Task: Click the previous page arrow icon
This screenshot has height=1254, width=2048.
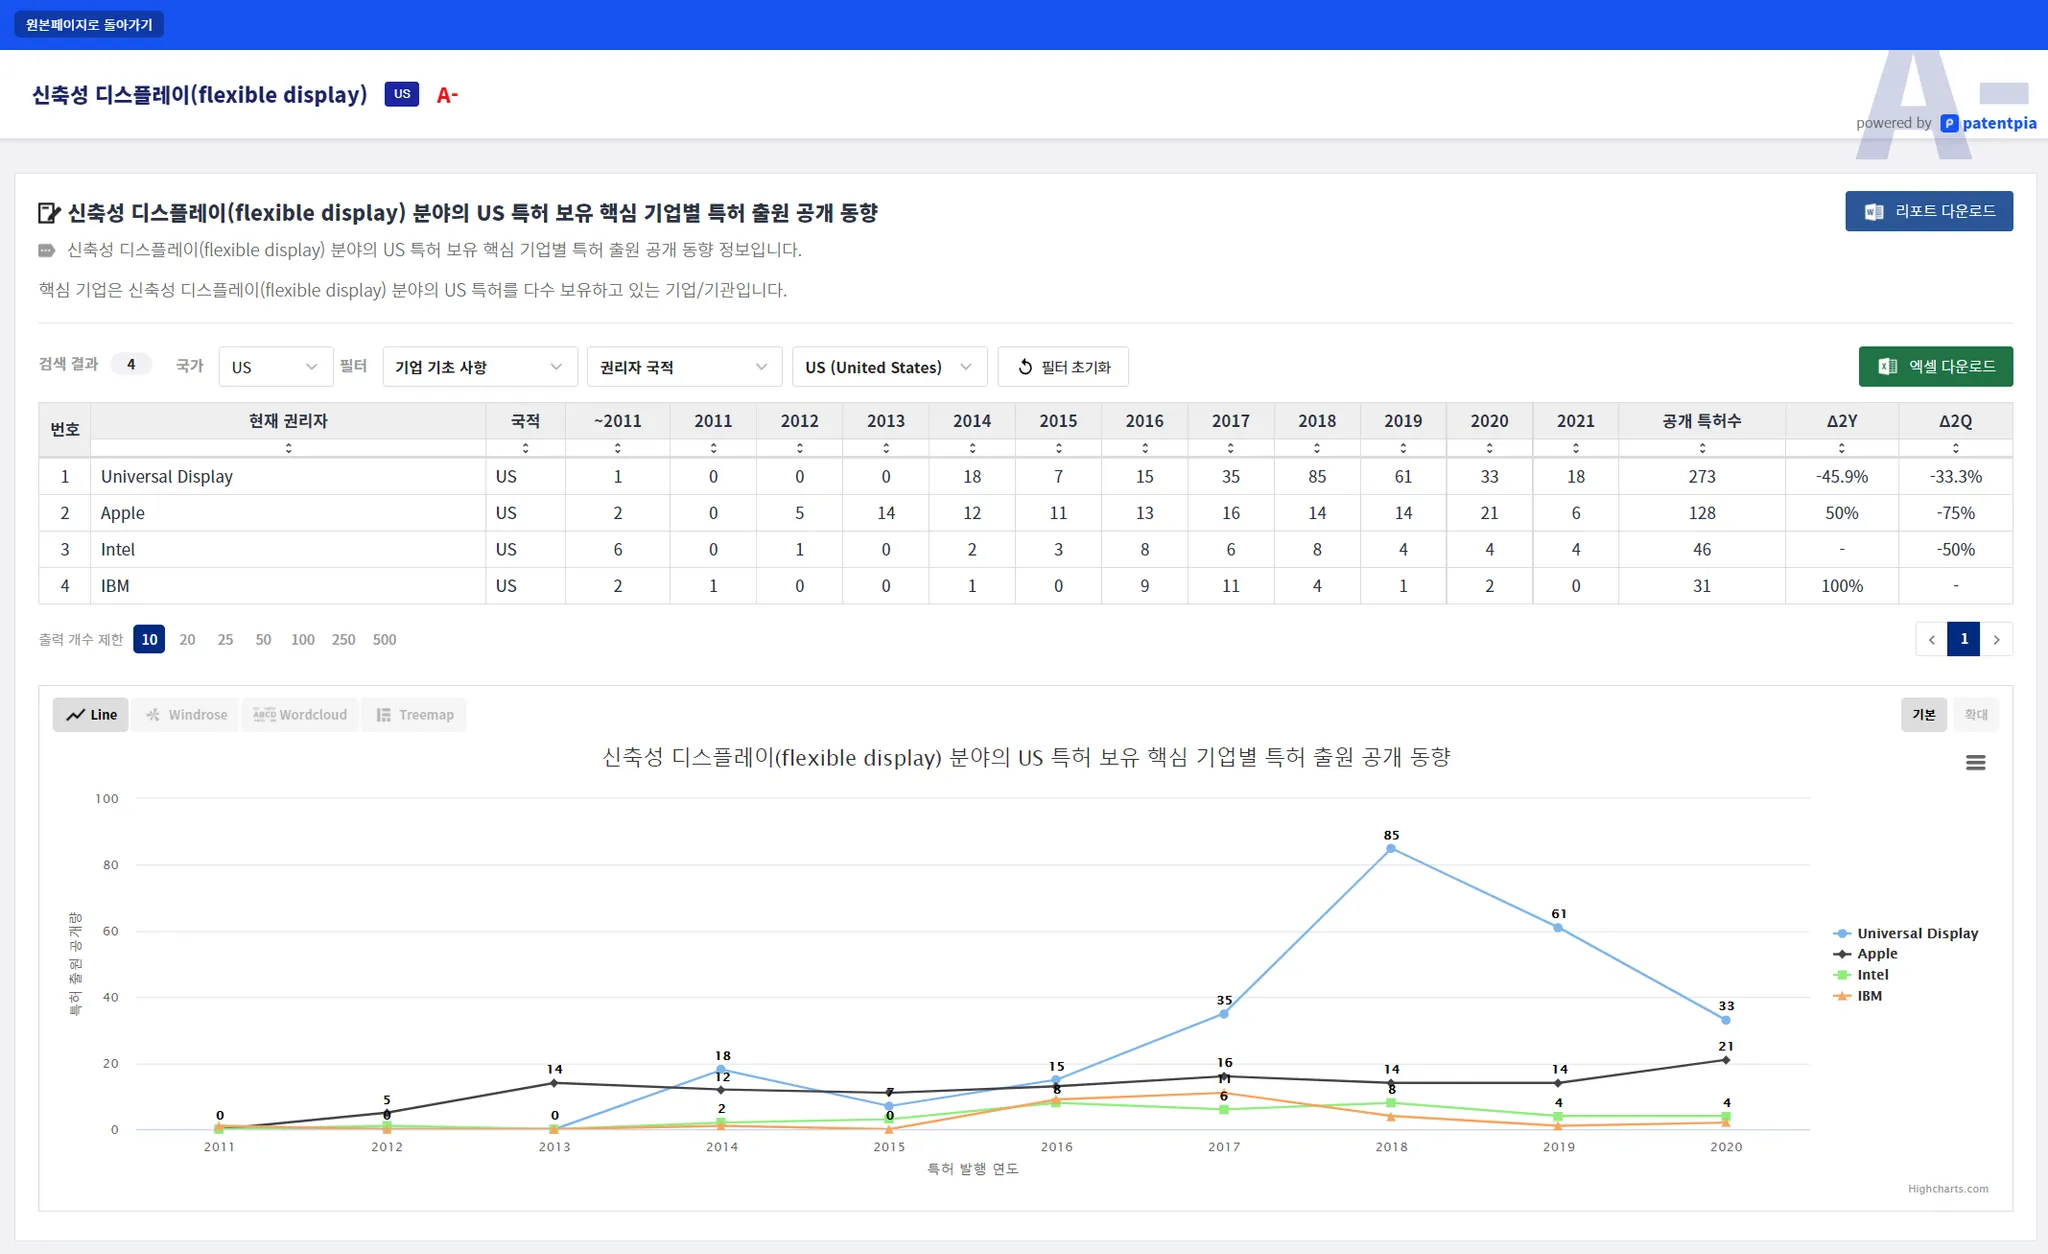Action: (x=1931, y=639)
